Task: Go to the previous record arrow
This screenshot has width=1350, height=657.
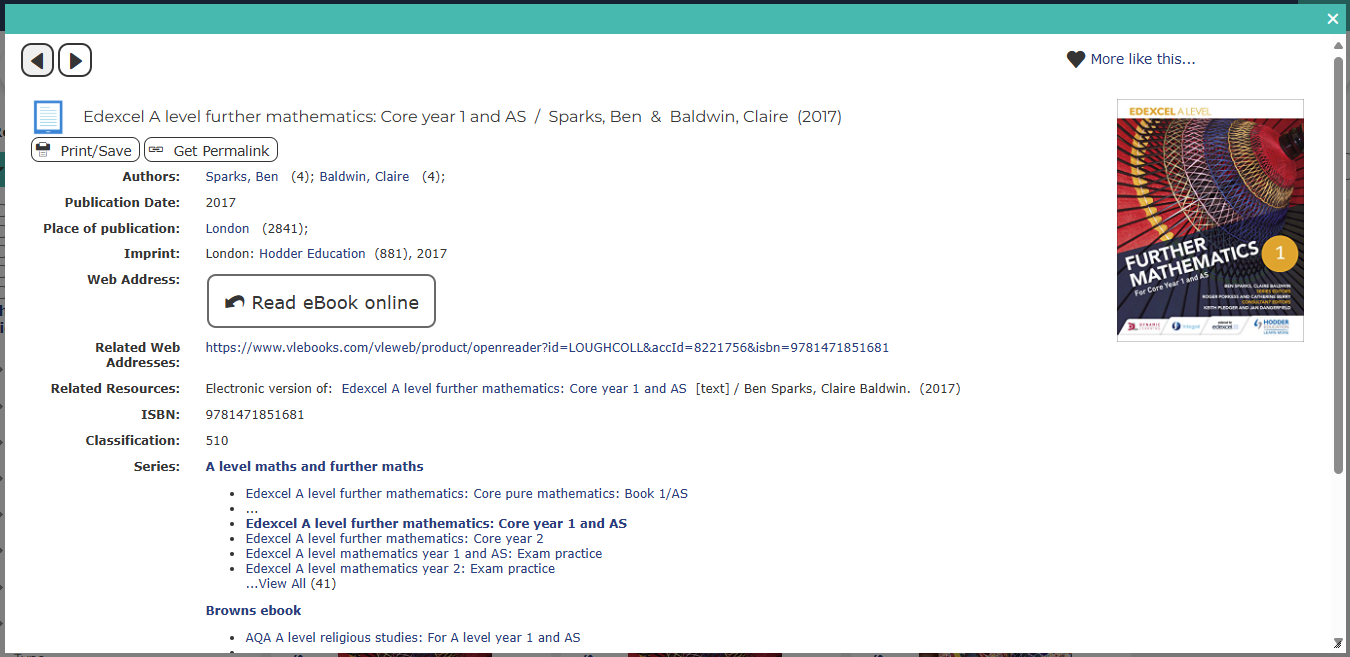Action: [x=37, y=60]
